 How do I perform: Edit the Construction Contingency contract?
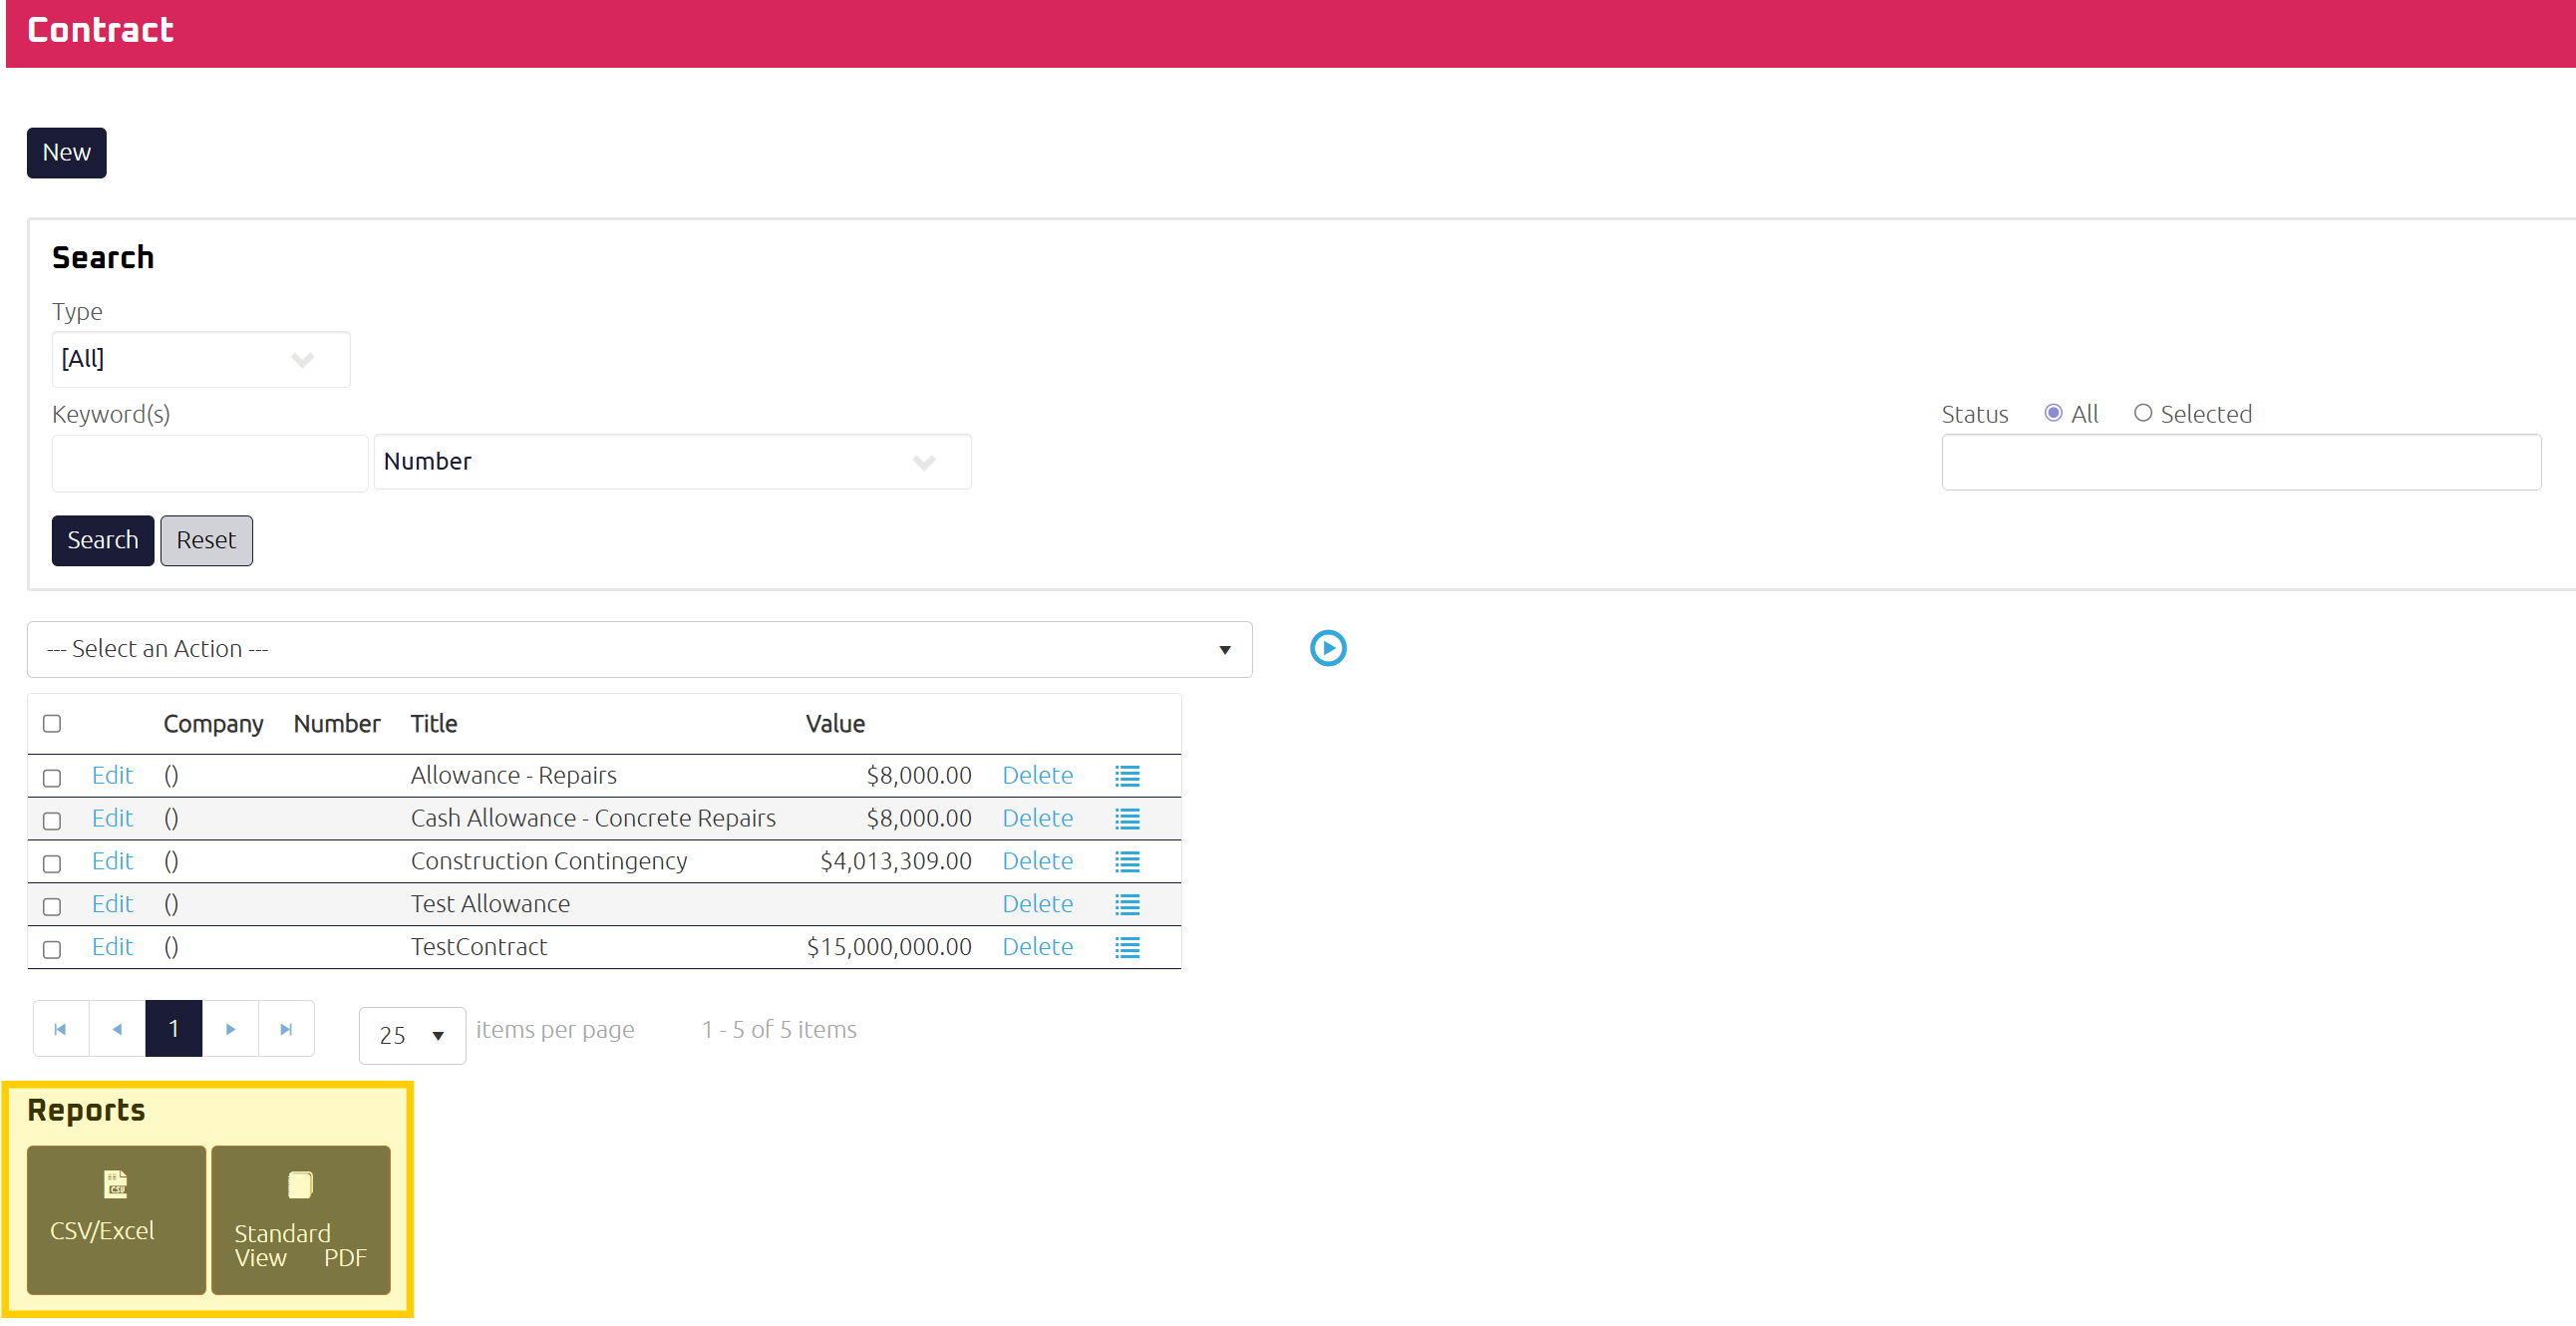click(x=112, y=862)
